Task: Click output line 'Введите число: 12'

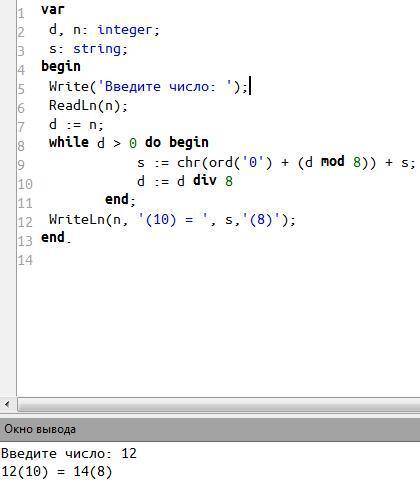Action: coord(69,454)
